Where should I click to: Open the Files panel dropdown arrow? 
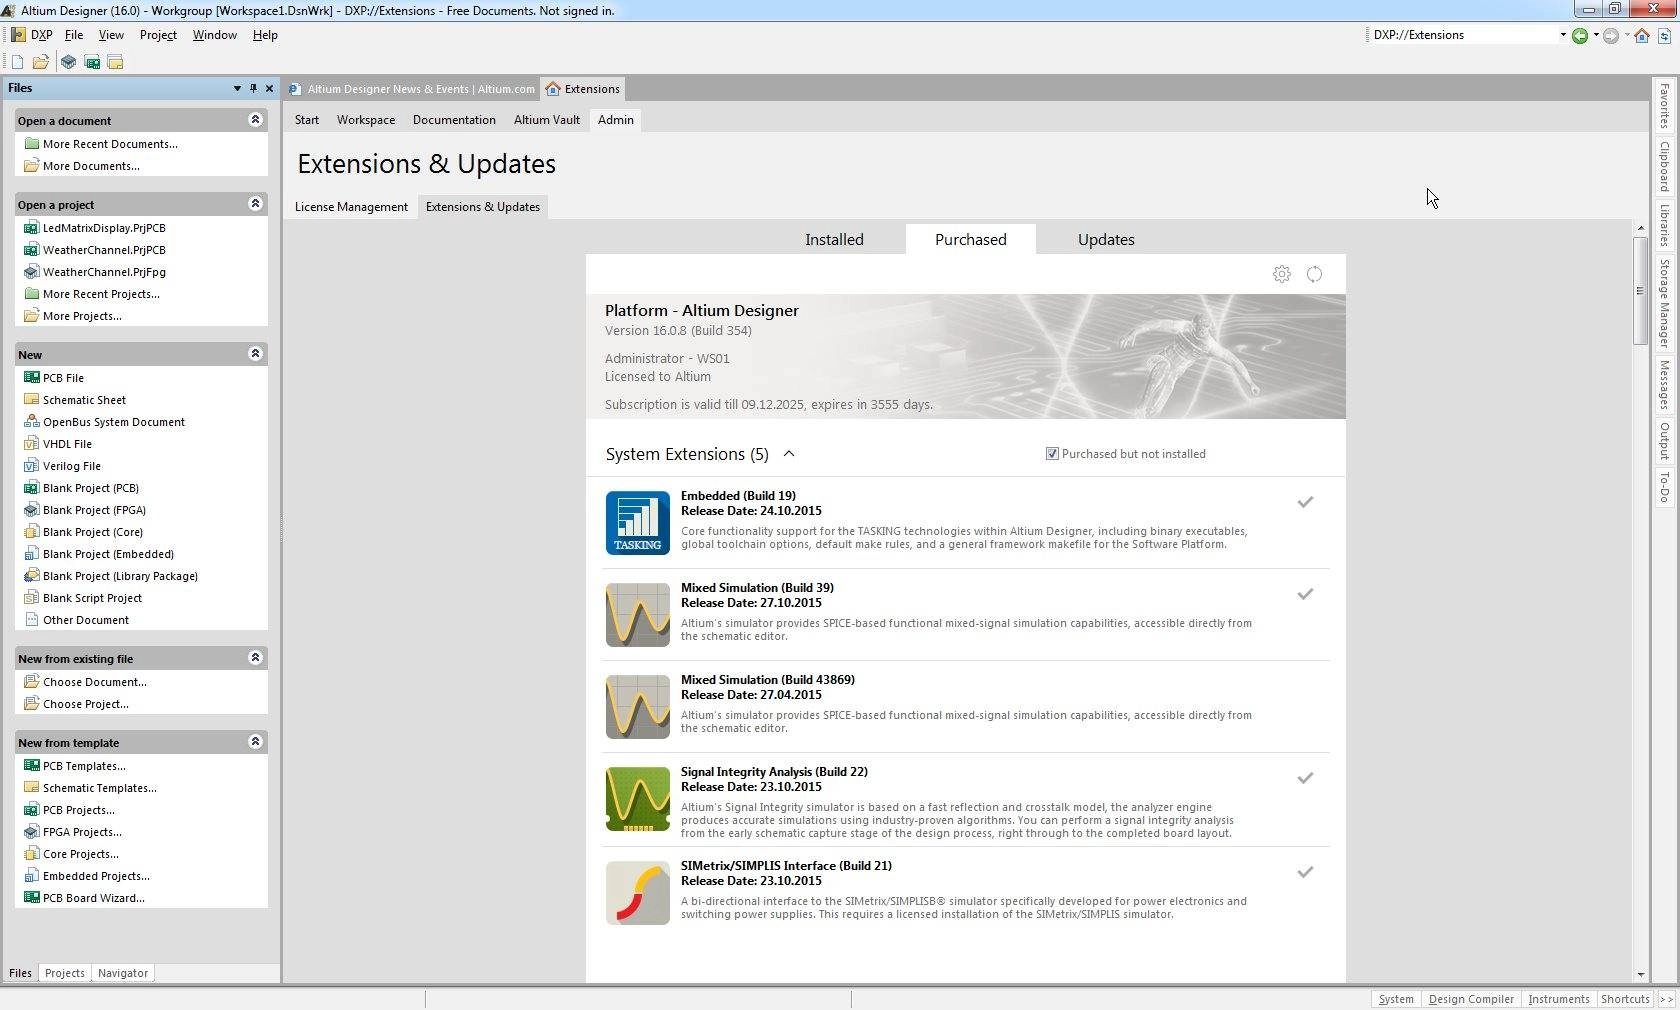tap(237, 88)
